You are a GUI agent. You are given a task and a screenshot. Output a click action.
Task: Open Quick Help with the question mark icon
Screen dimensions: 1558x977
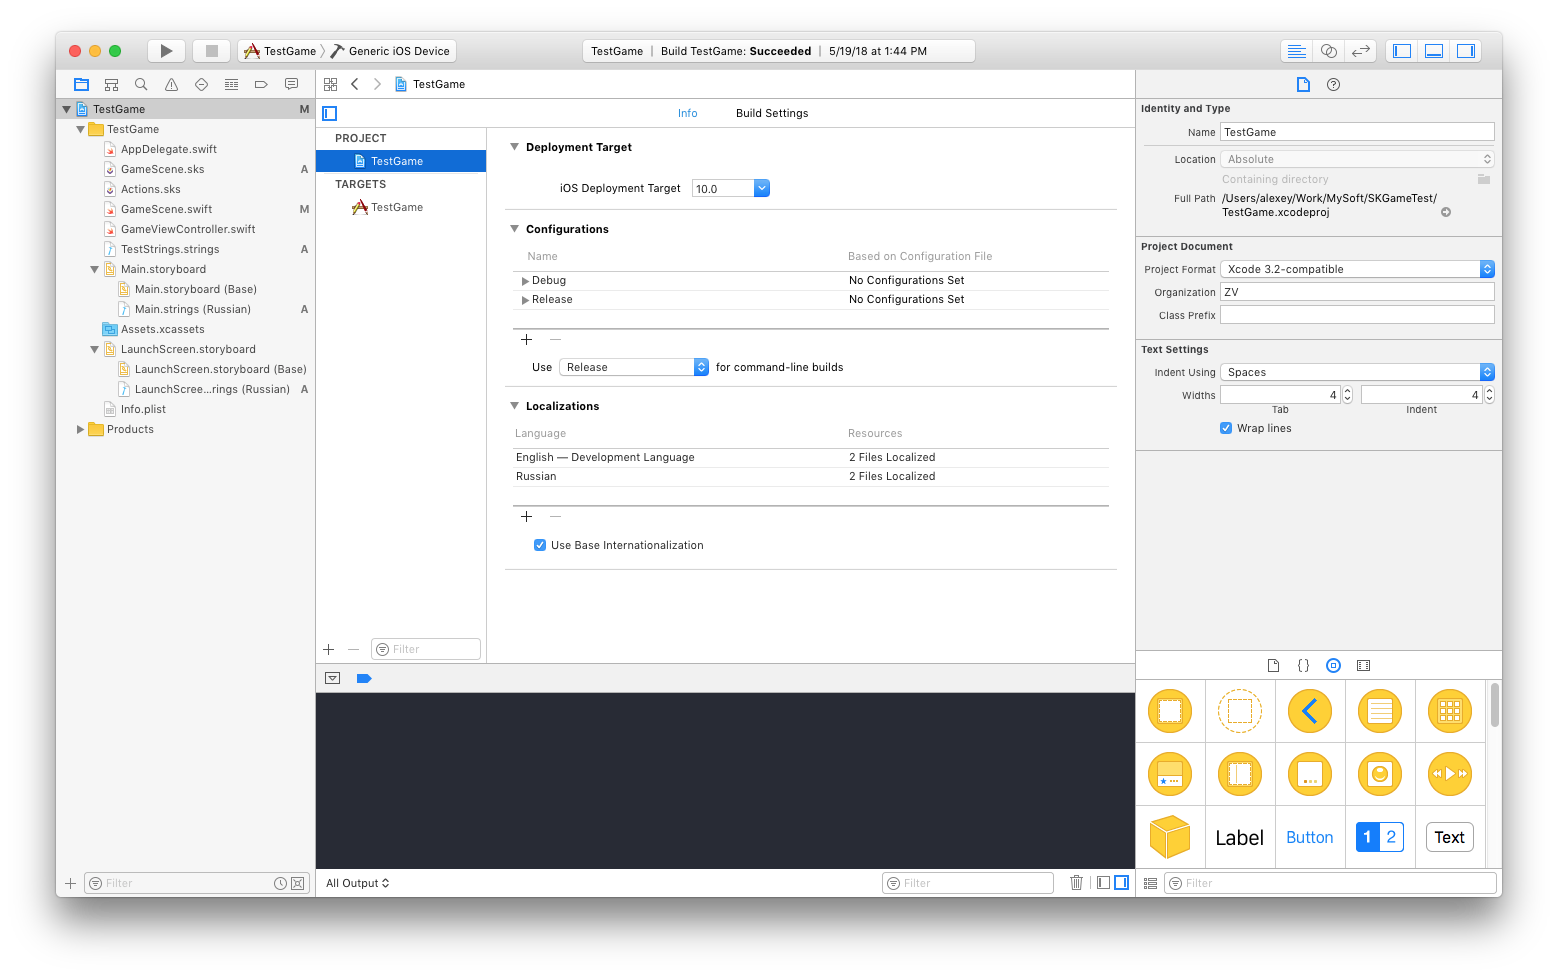pyautogui.click(x=1333, y=84)
